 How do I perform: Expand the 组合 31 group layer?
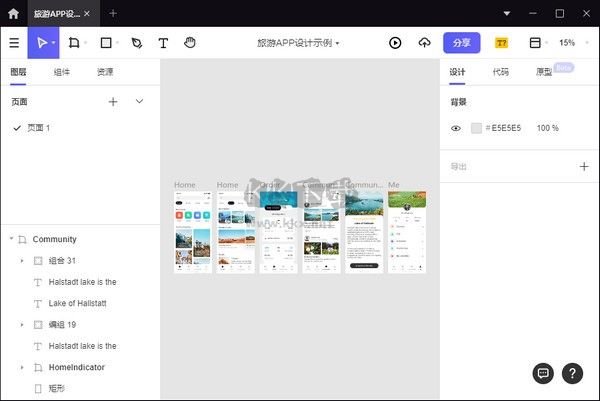click(22, 261)
